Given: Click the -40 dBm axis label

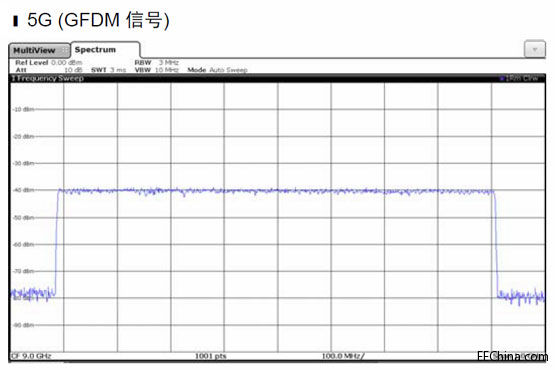Looking at the screenshot, I should (x=23, y=190).
